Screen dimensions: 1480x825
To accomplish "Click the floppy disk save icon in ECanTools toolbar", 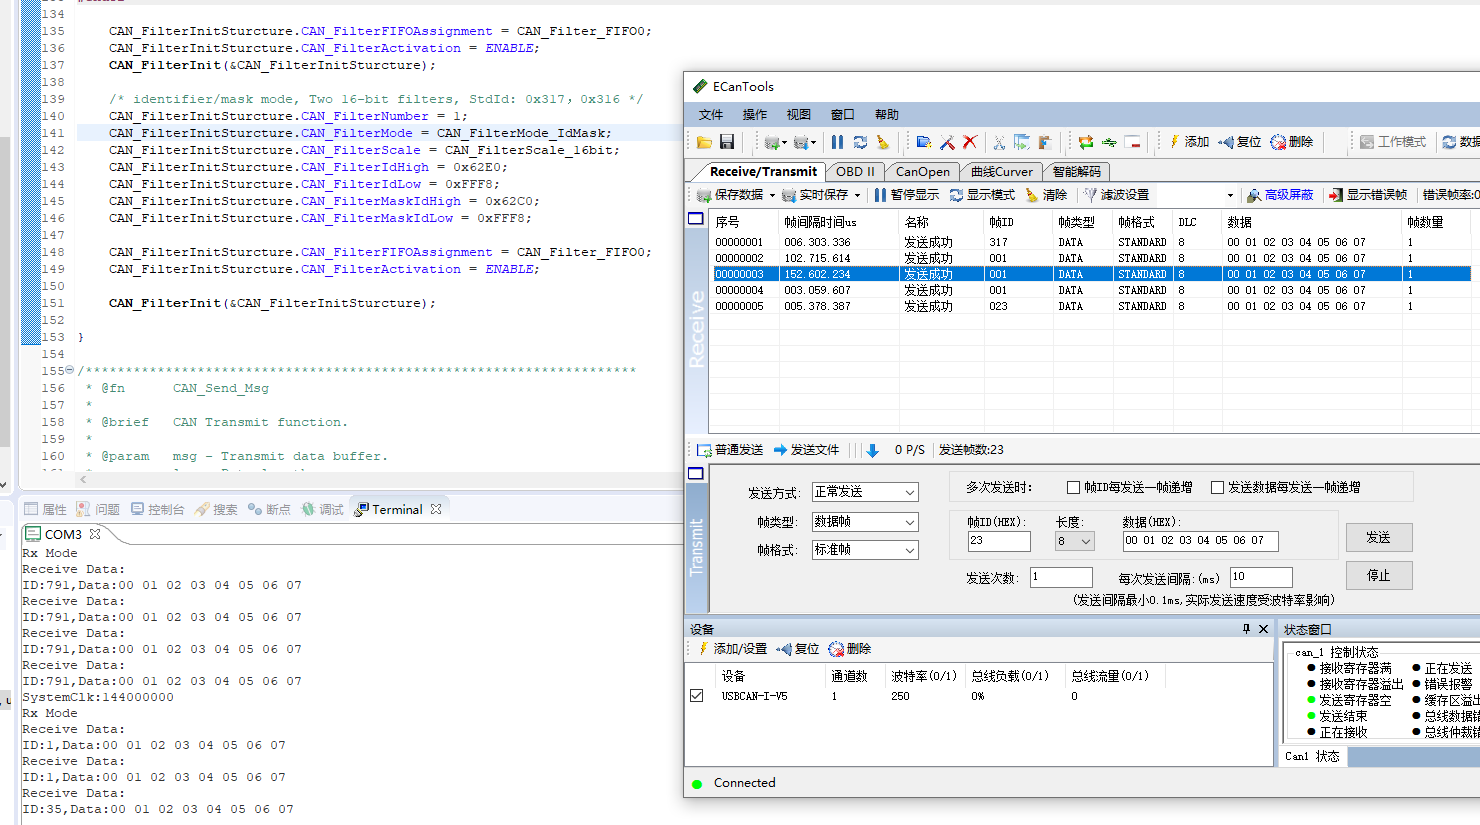I will 727,142.
